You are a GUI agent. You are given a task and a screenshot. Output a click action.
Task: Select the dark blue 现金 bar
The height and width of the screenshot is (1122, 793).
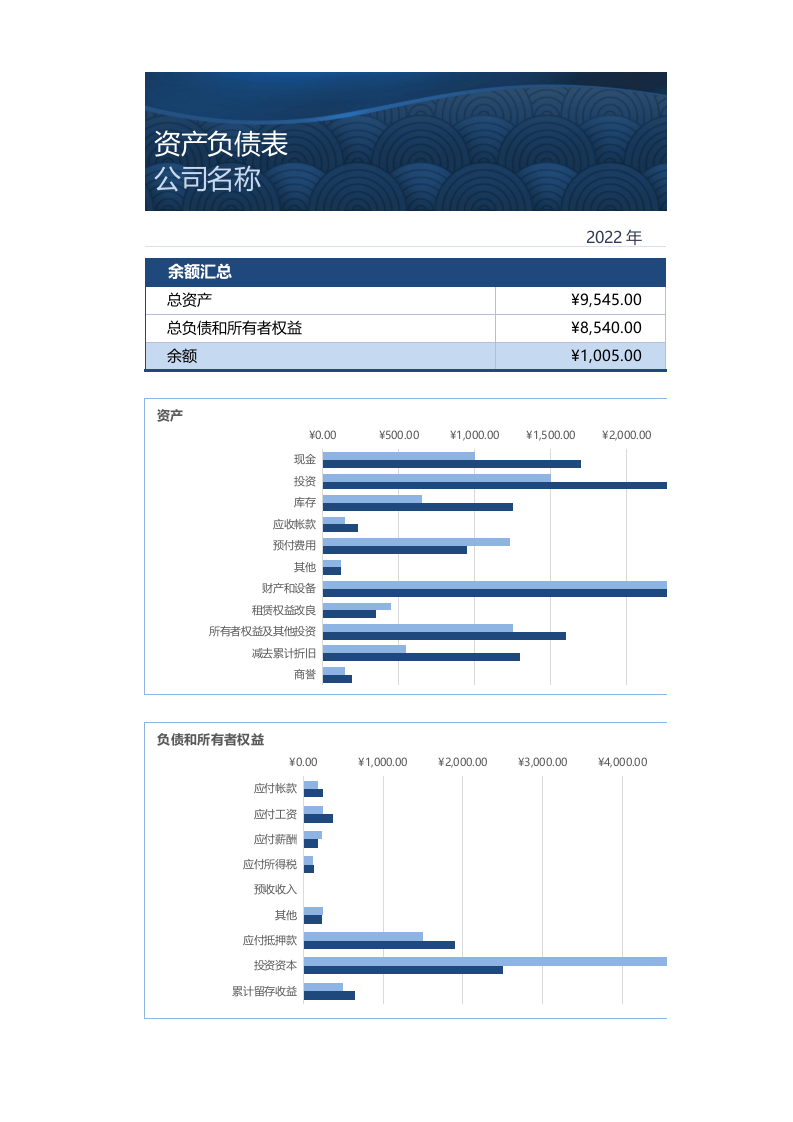click(x=452, y=464)
